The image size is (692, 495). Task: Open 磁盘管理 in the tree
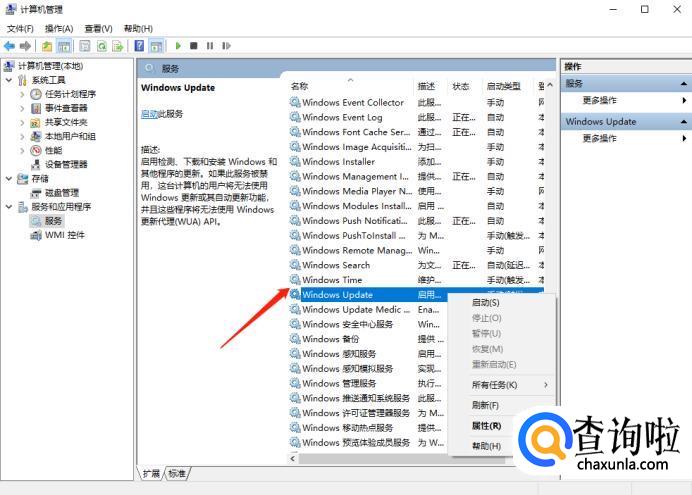coord(62,193)
